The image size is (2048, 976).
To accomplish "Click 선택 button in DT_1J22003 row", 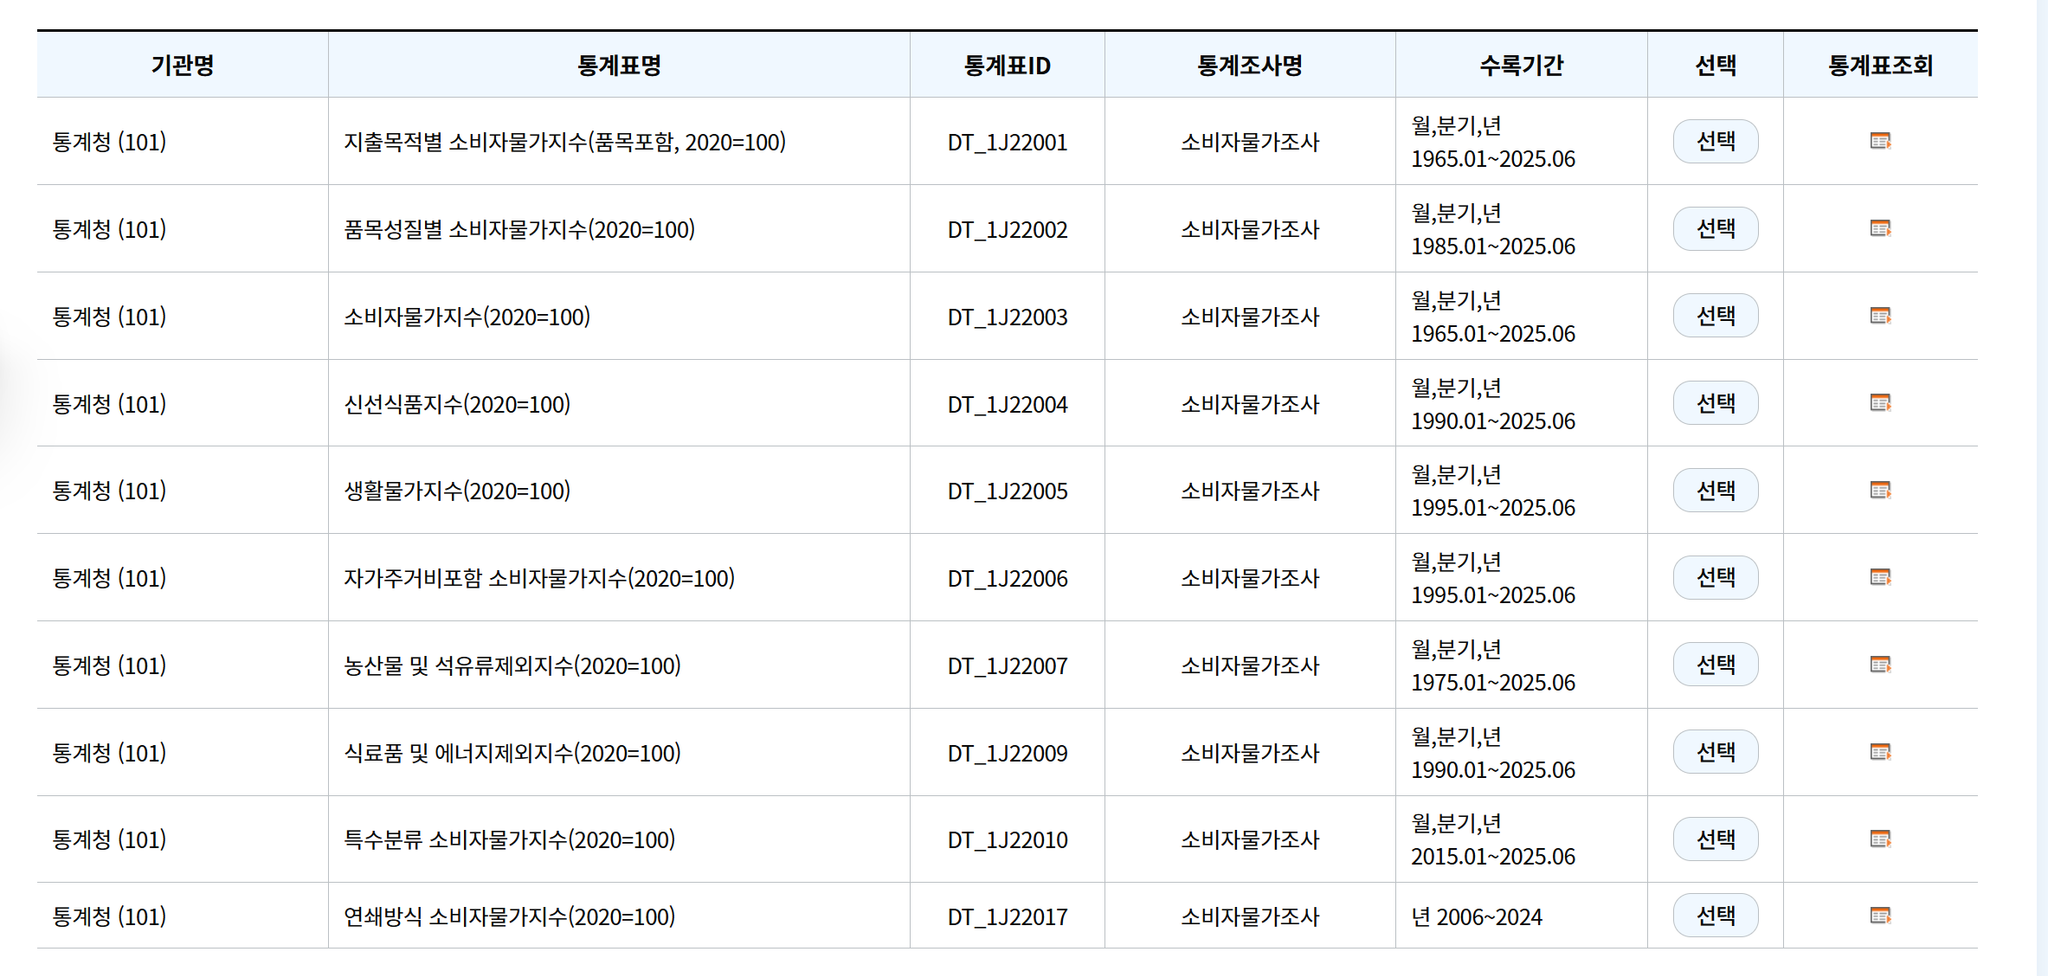I will [1716, 315].
